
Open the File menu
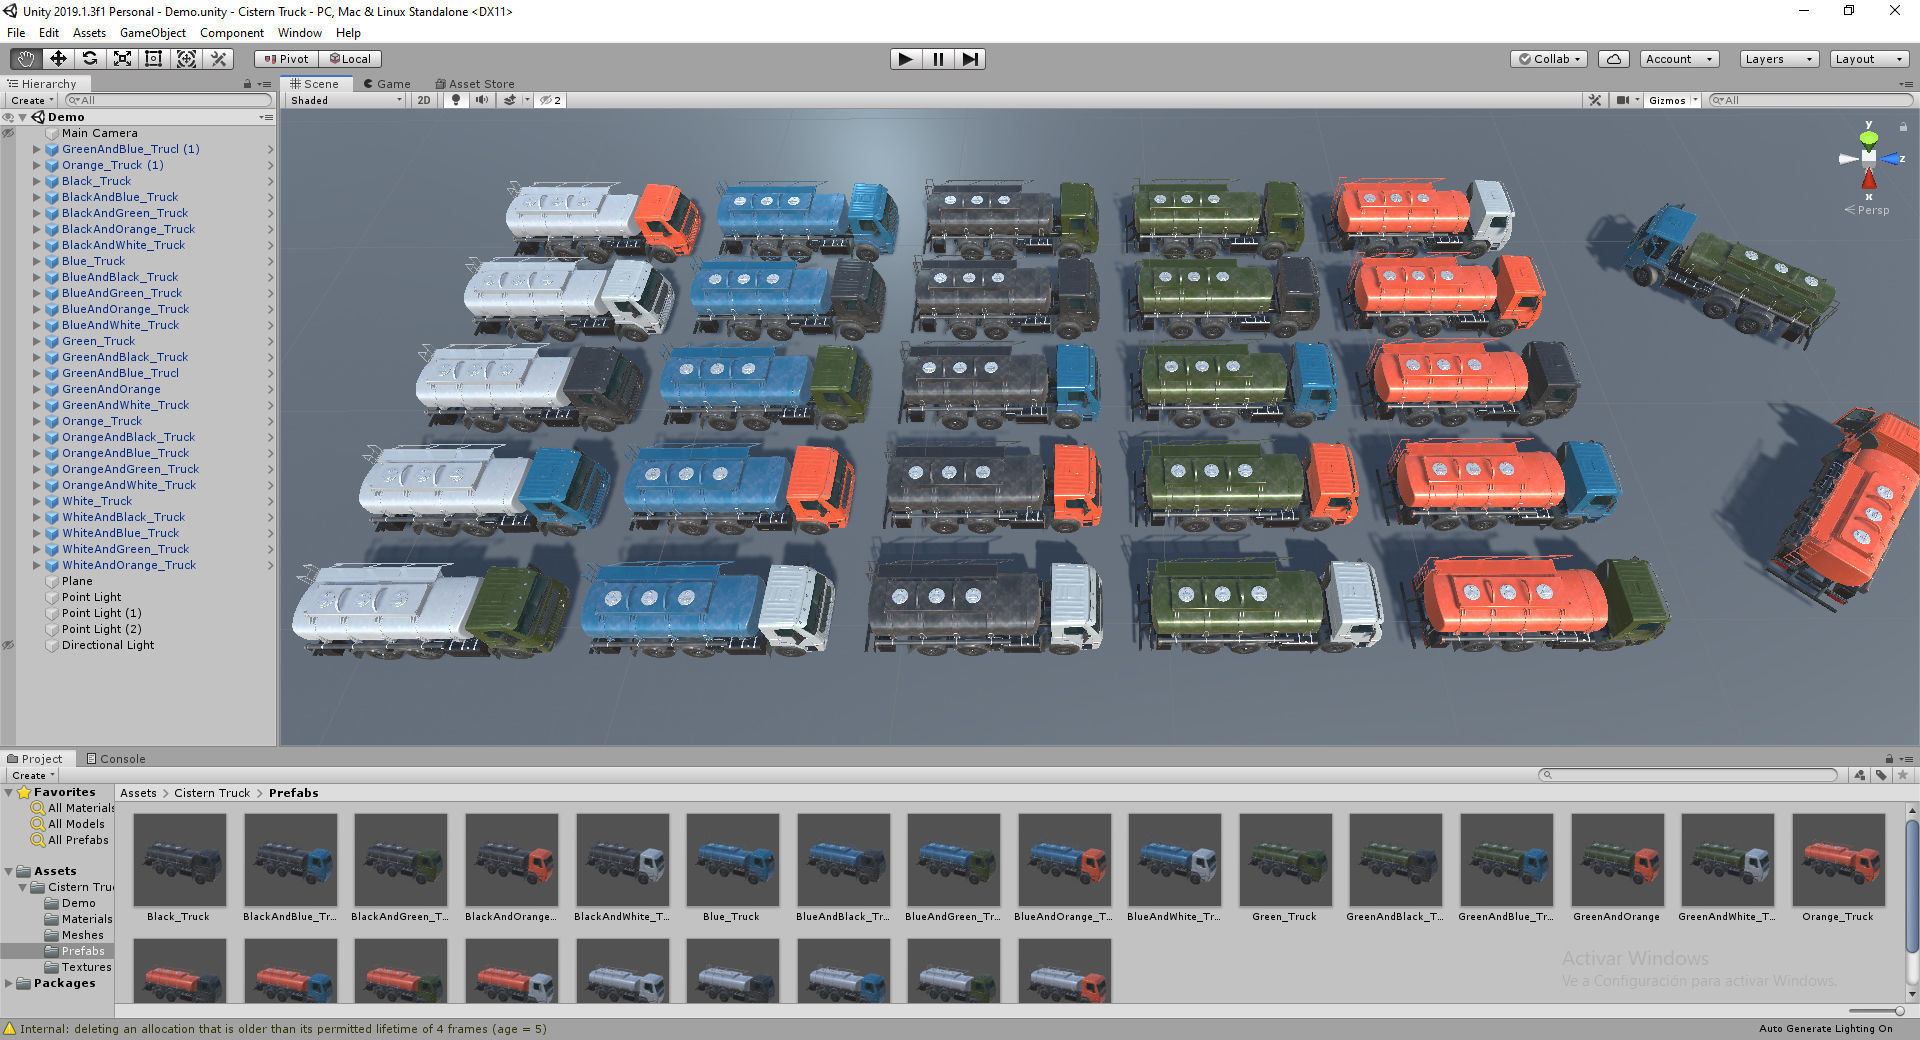pos(16,33)
